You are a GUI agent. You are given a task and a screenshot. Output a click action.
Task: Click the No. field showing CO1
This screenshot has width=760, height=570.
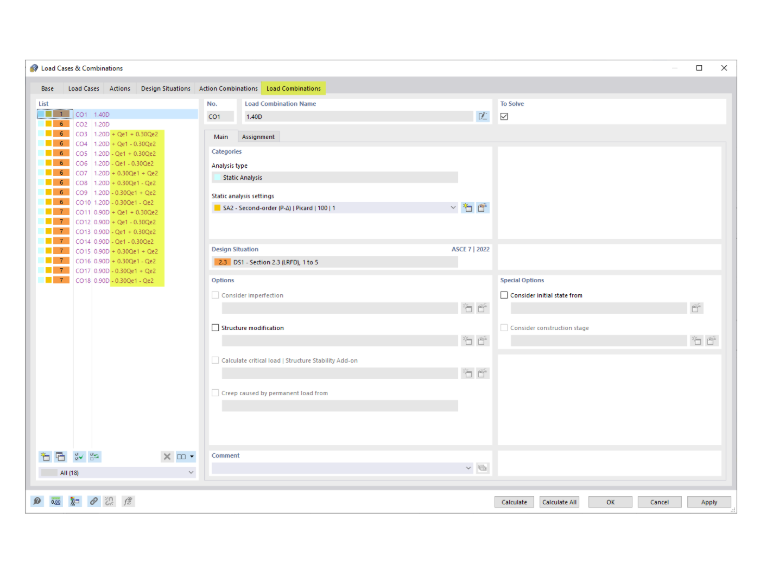[221, 116]
